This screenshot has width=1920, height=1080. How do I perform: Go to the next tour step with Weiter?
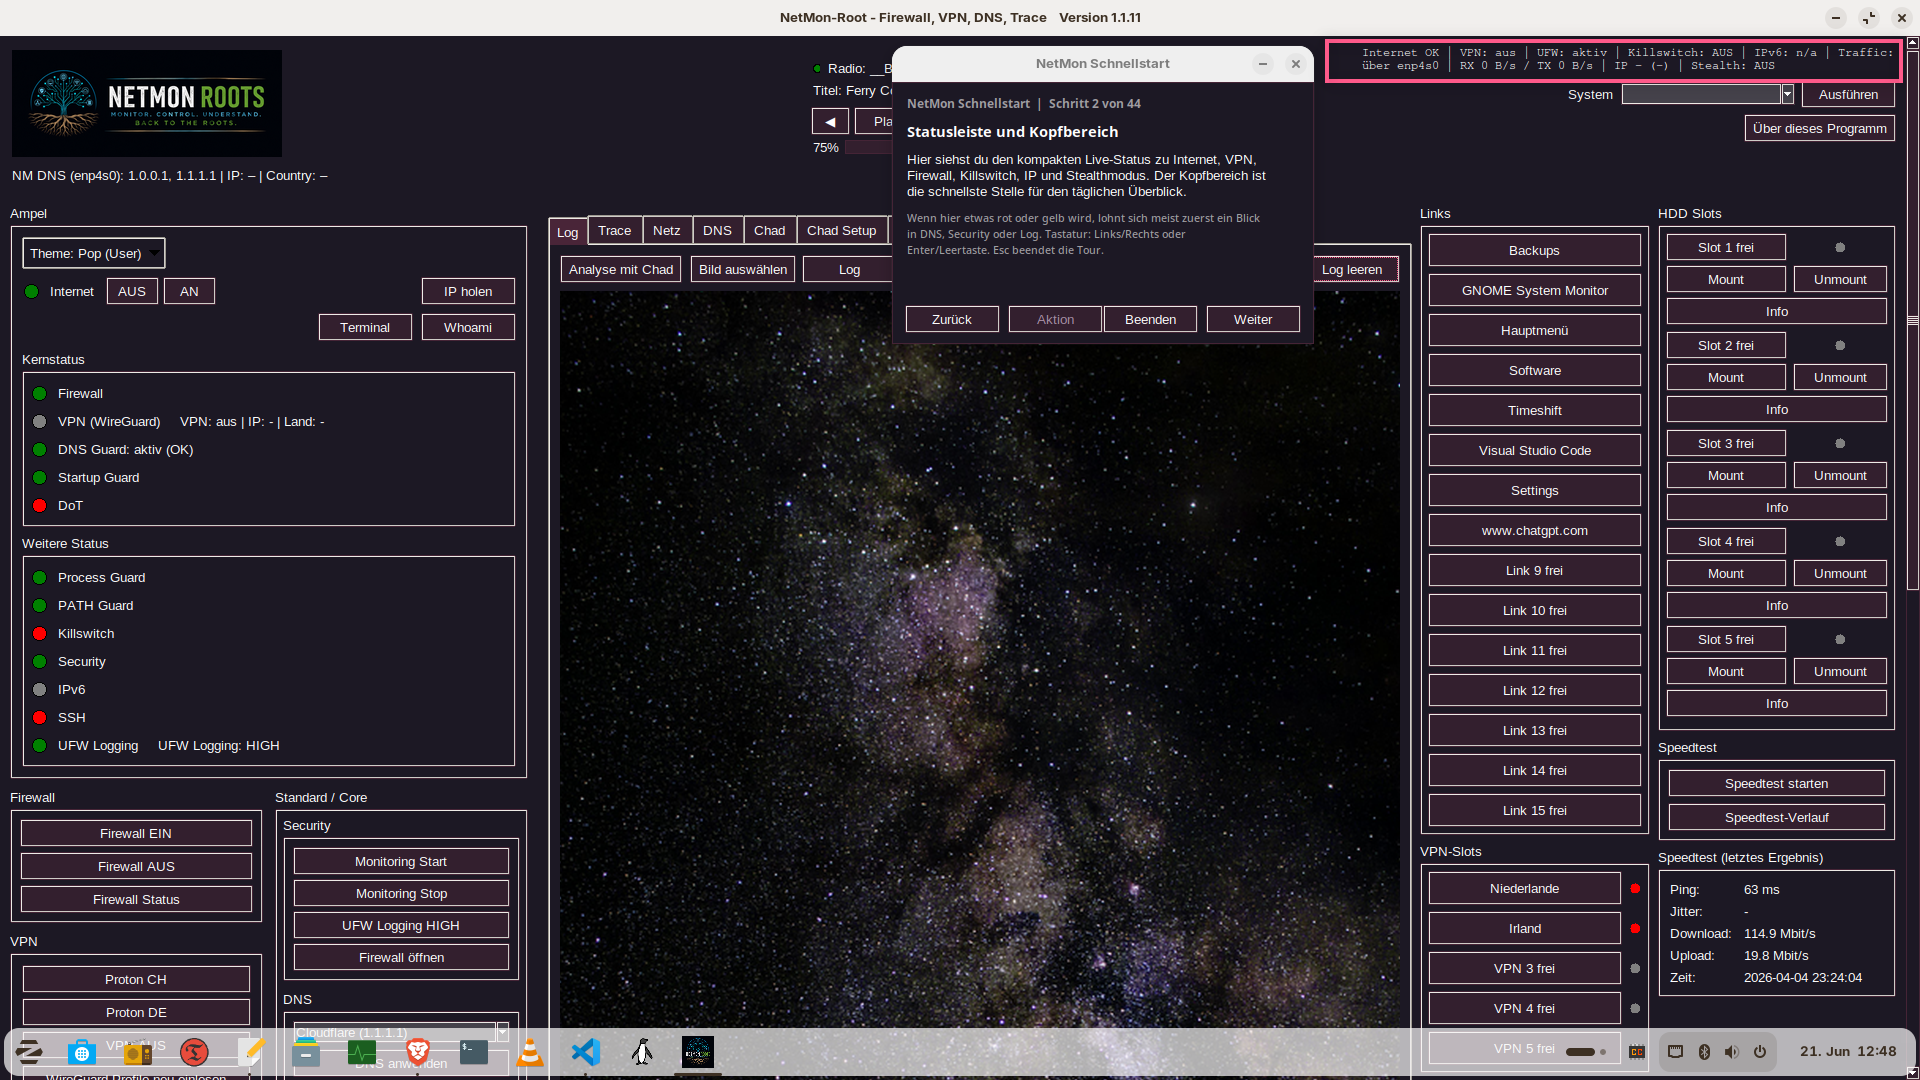pyautogui.click(x=1253, y=319)
